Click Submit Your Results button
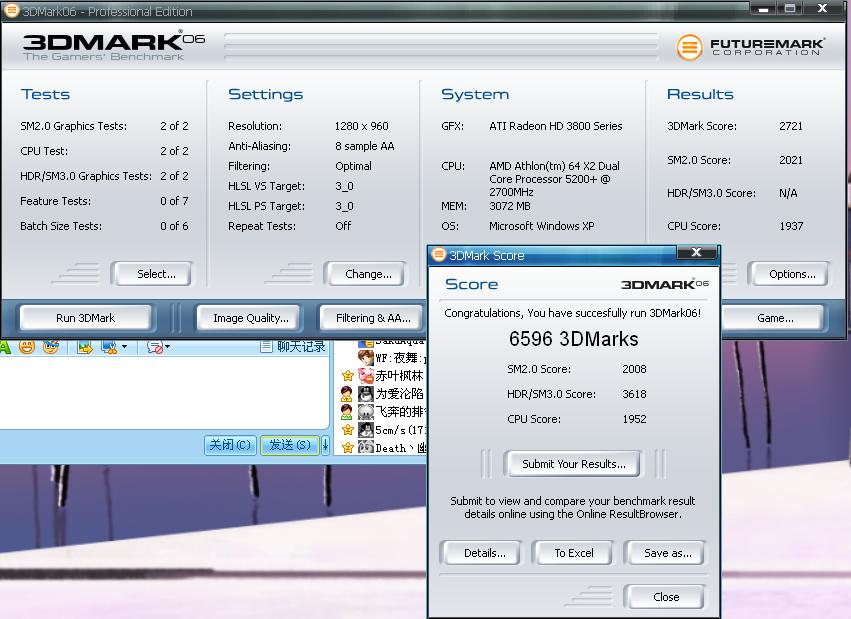 point(574,464)
